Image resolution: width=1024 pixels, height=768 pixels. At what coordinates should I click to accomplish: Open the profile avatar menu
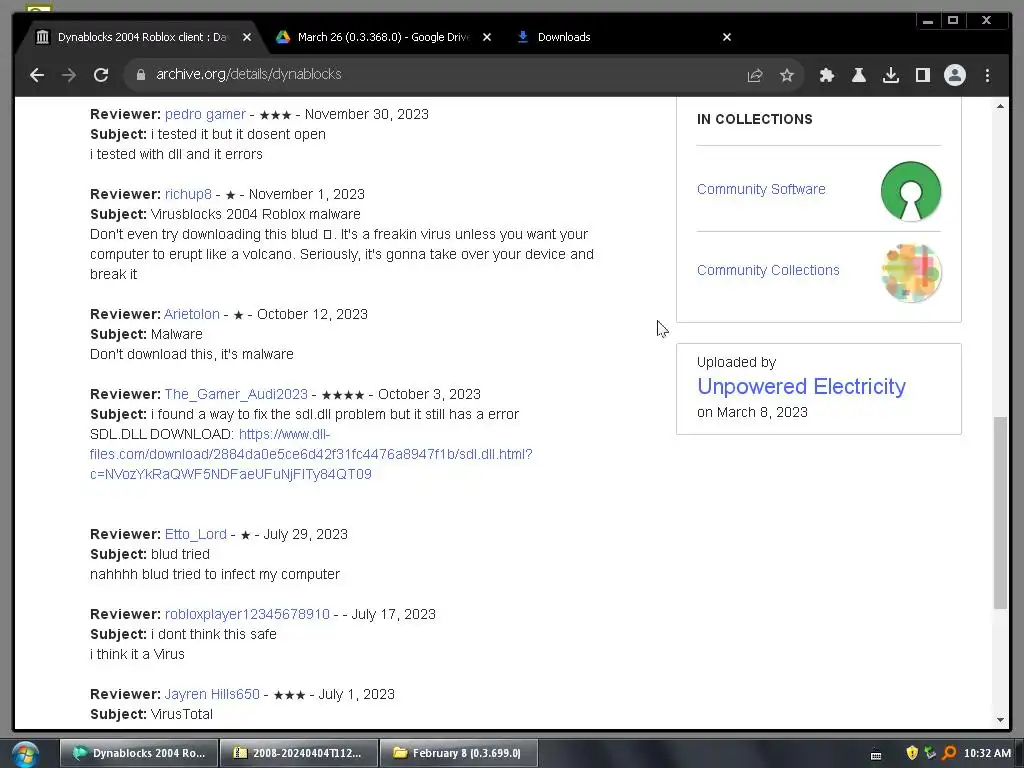coord(955,75)
